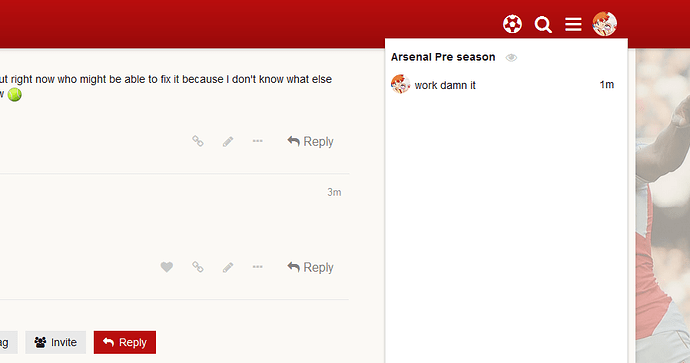Copy link icon on the second post
The height and width of the screenshot is (363, 690).
[198, 267]
